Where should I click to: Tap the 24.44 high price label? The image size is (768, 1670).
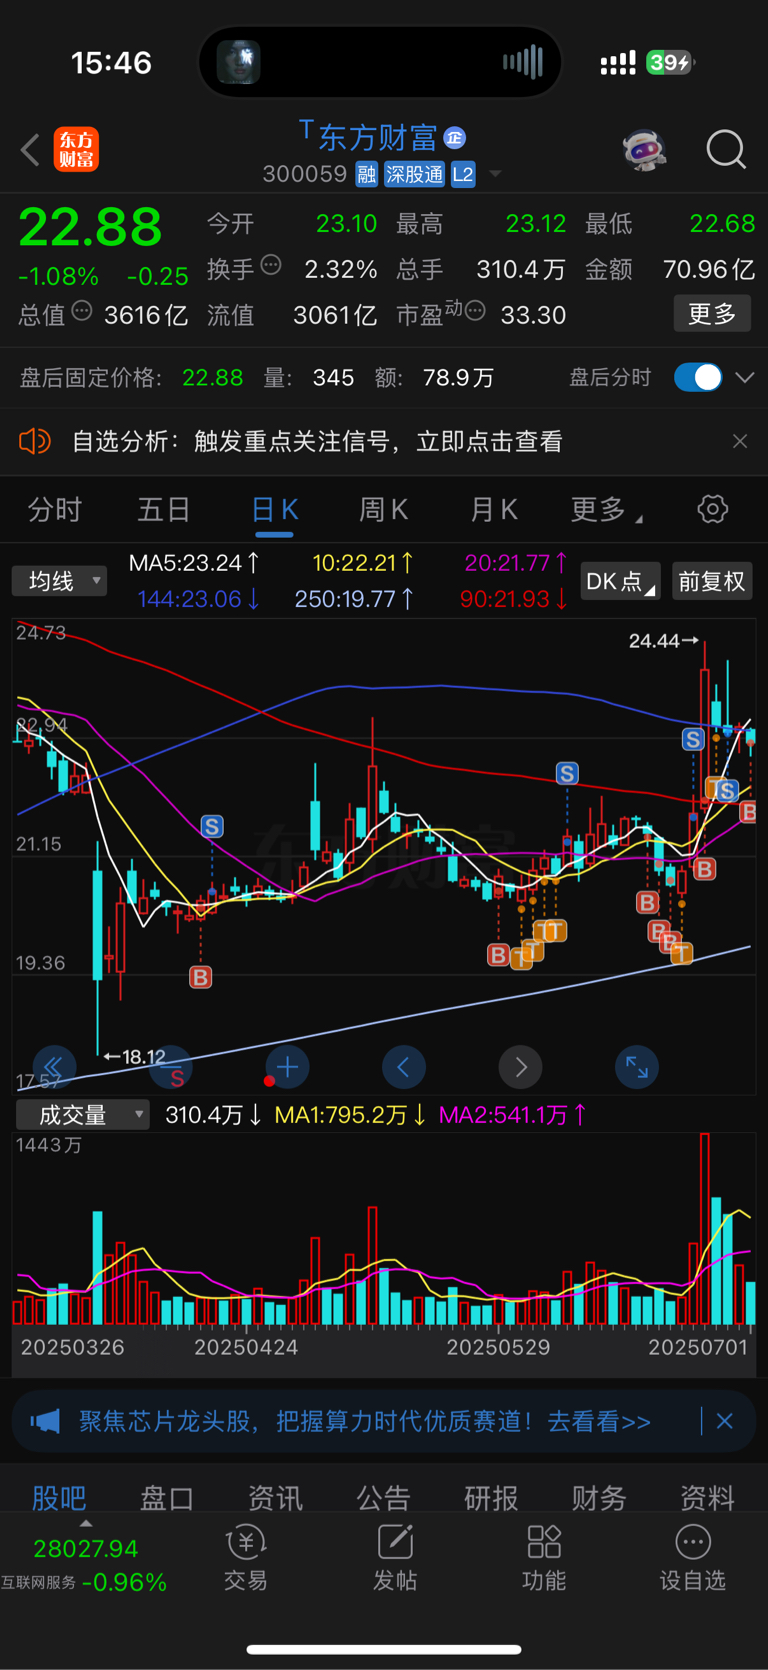pyautogui.click(x=664, y=640)
